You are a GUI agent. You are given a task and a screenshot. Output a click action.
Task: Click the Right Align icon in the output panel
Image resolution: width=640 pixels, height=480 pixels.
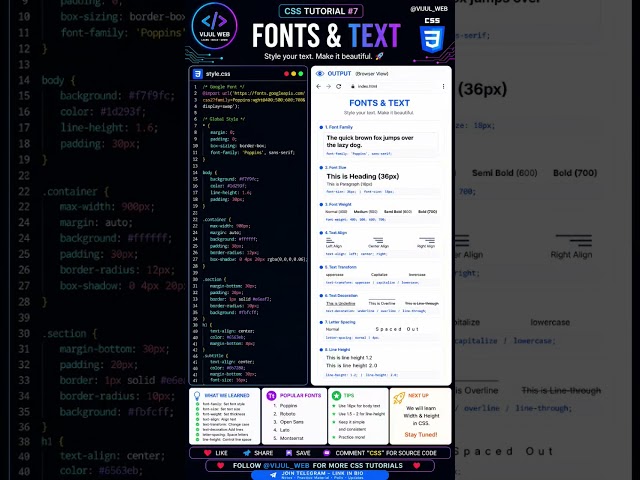[x=427, y=240]
